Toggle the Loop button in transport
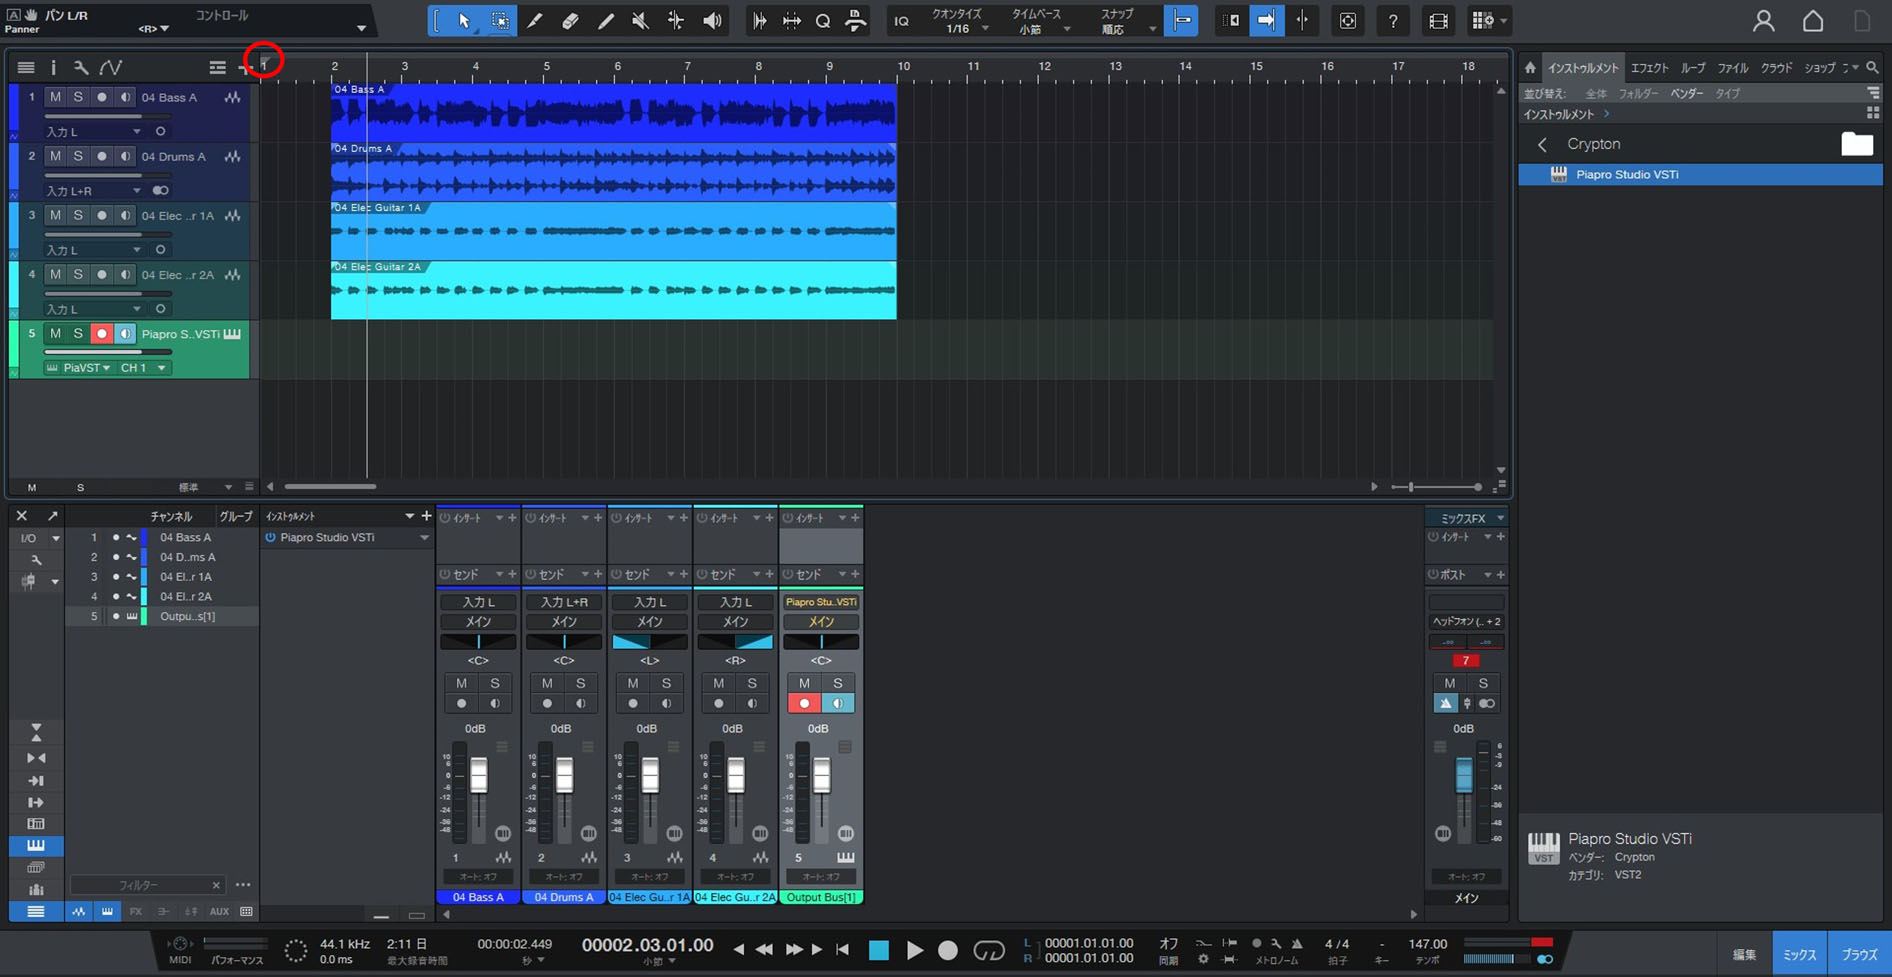The height and width of the screenshot is (977, 1892). click(x=988, y=950)
